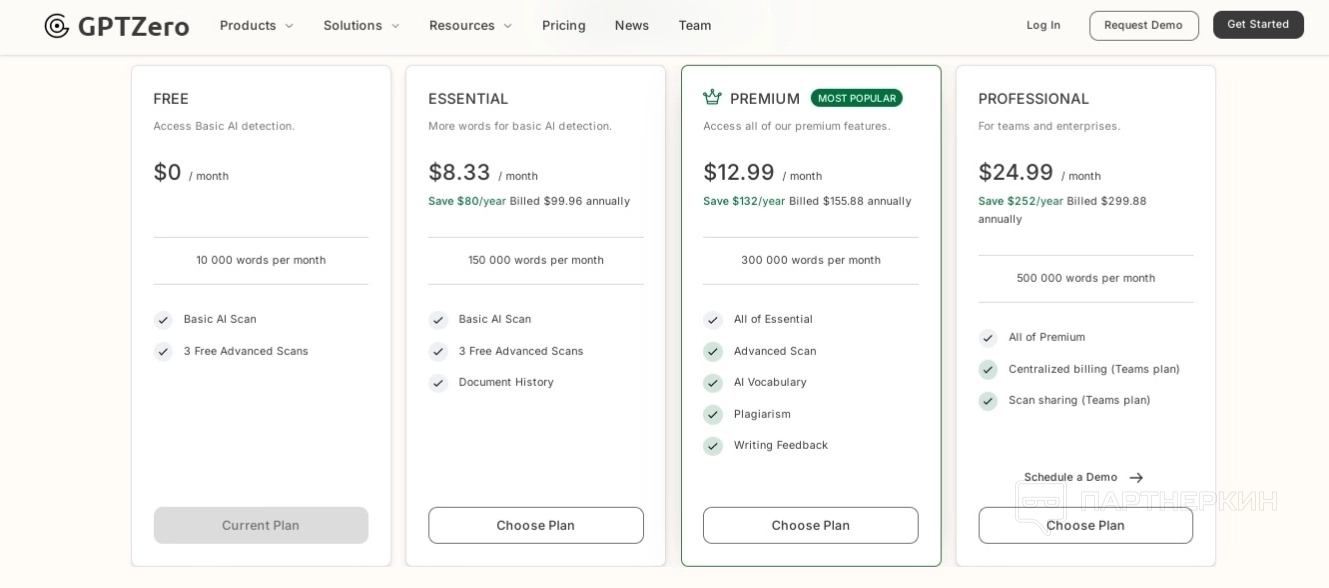Choose the Premium plan
The width and height of the screenshot is (1329, 588).
coord(810,526)
